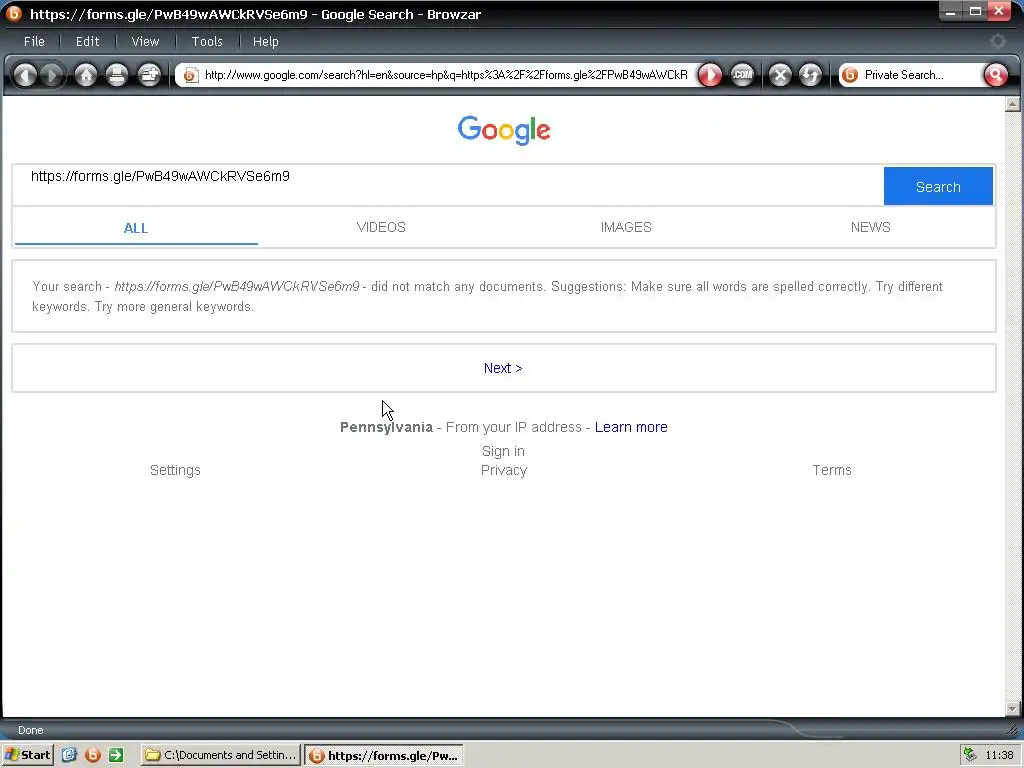Stop loading with the X button
This screenshot has width=1024, height=768.
click(780, 75)
